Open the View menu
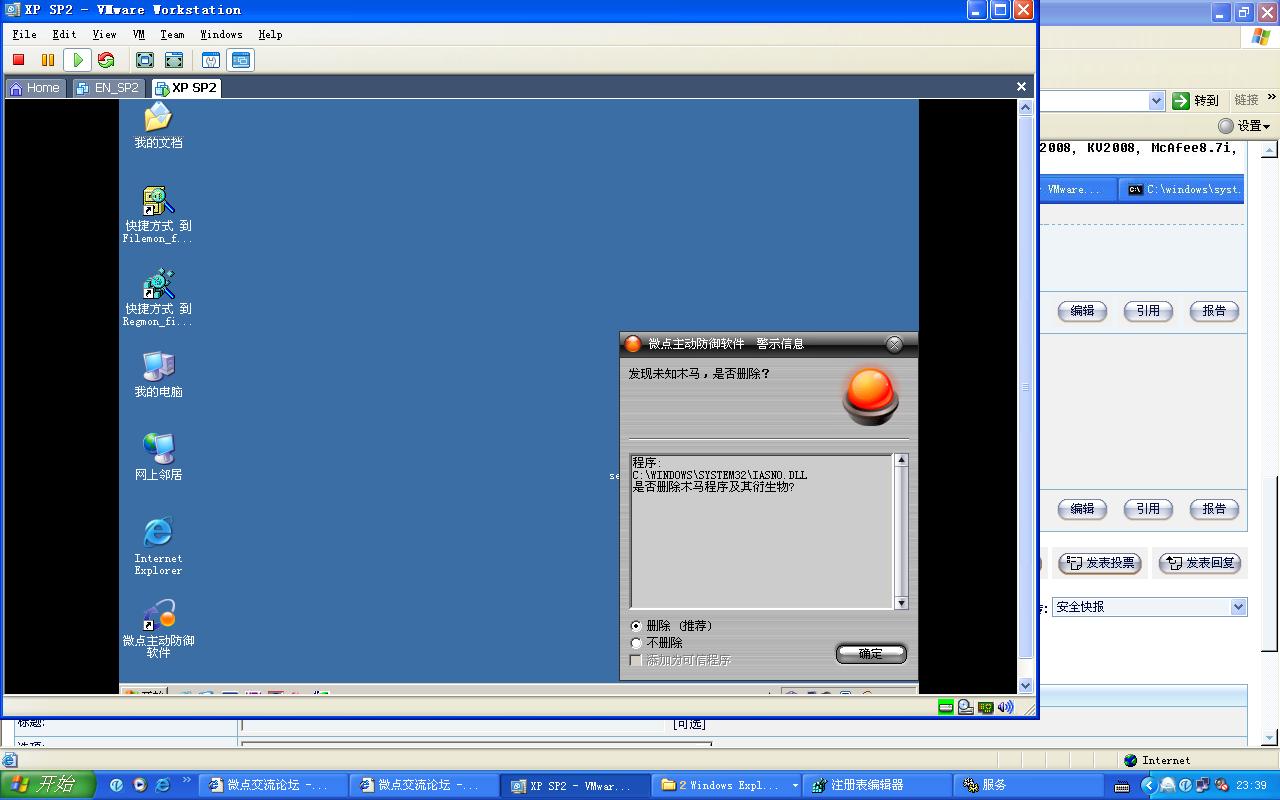1280x800 pixels. [104, 34]
